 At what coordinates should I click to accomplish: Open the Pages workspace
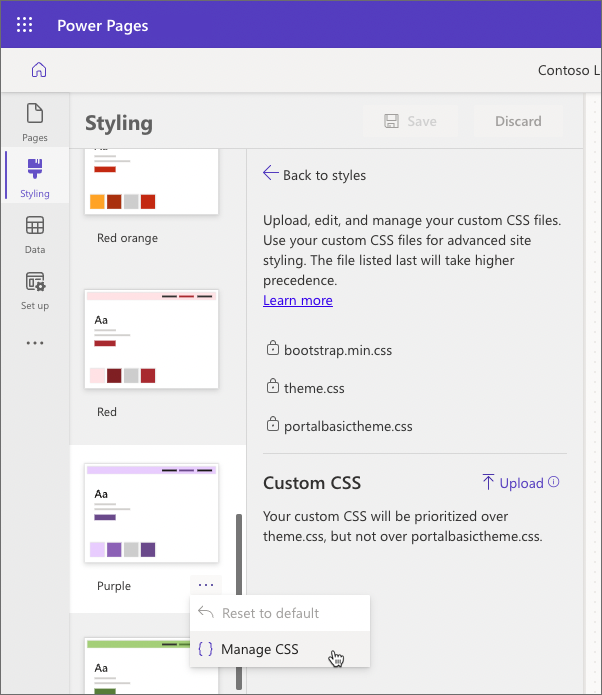click(x=35, y=122)
